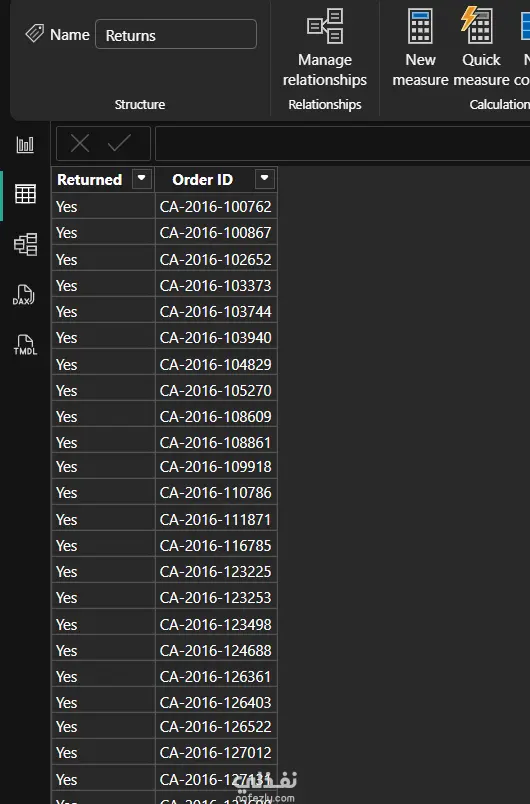Select cell CA-2016-109918
Image resolution: width=530 pixels, height=804 pixels.
[x=216, y=466]
